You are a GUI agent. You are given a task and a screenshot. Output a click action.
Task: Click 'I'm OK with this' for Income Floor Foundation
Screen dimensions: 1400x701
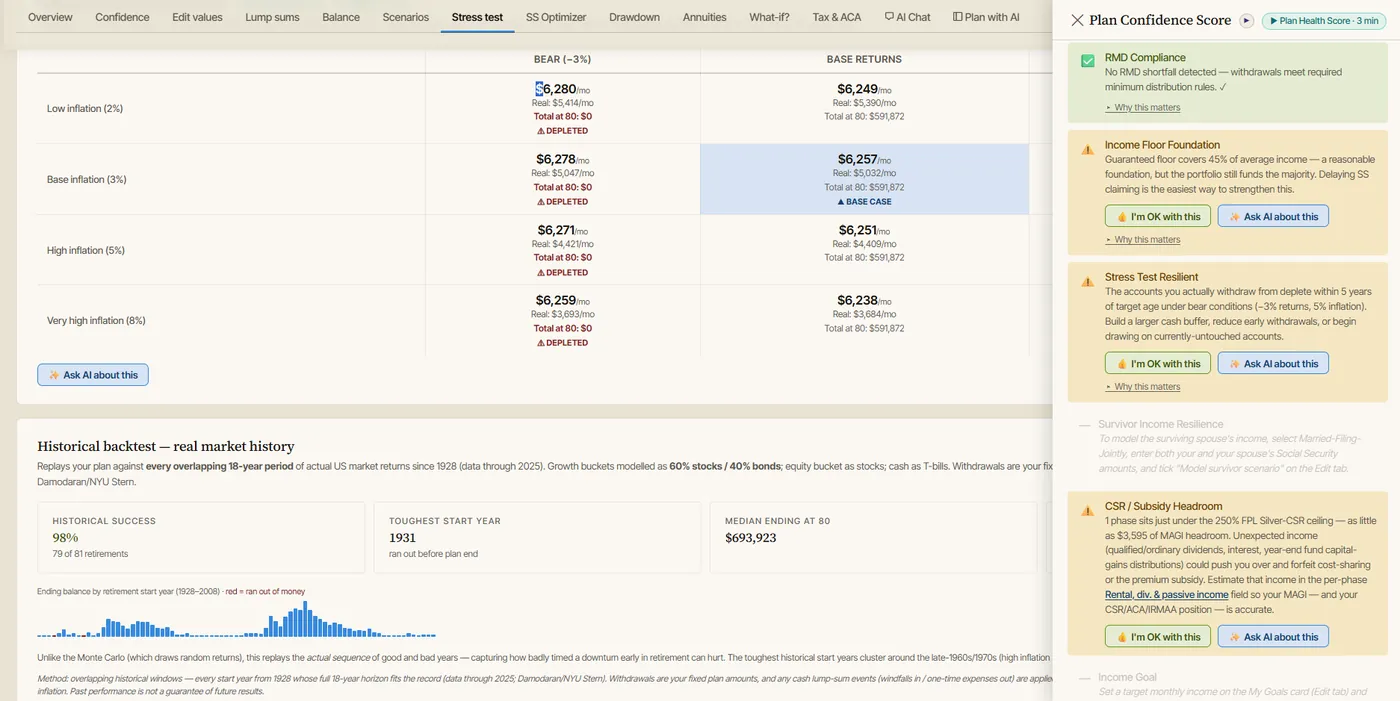[1158, 216]
